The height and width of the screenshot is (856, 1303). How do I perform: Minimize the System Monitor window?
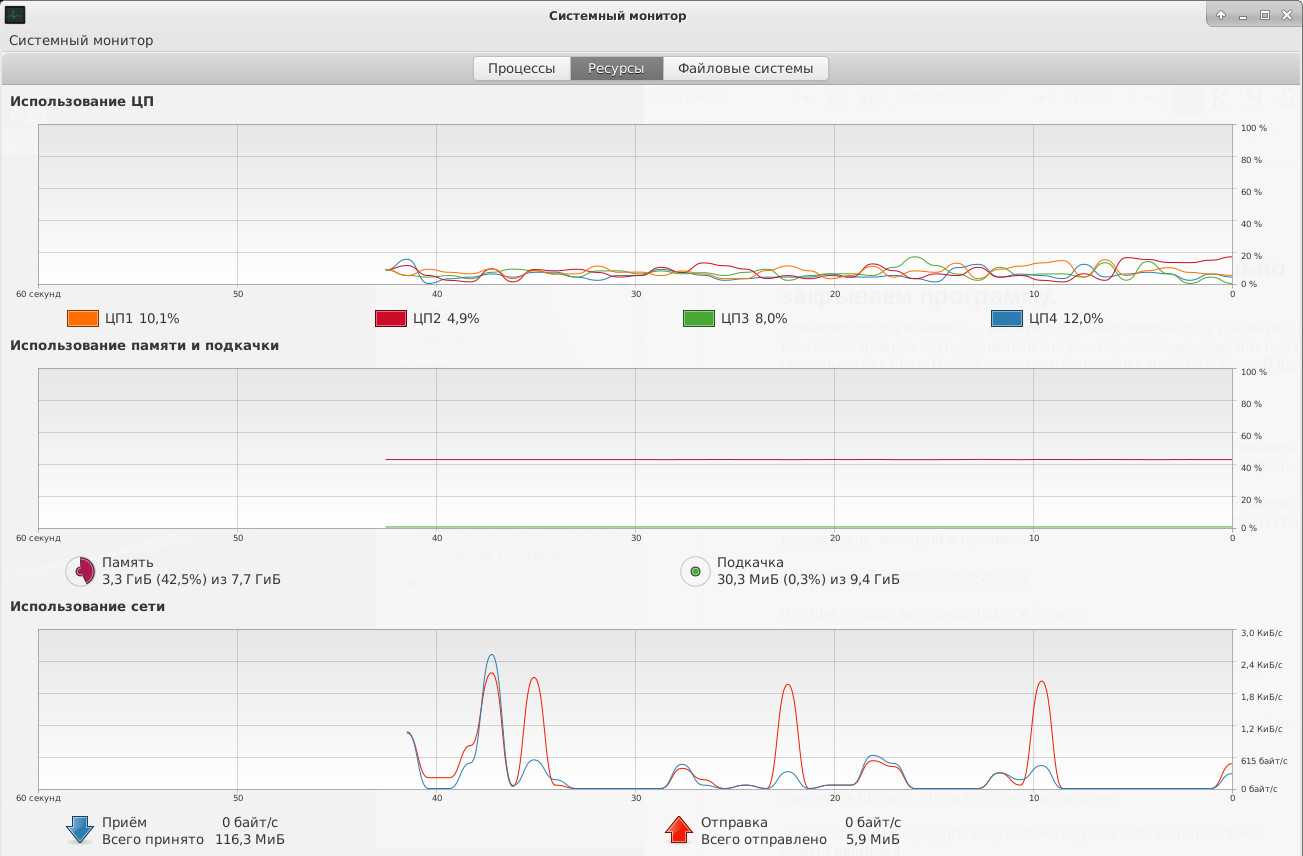tap(1243, 15)
